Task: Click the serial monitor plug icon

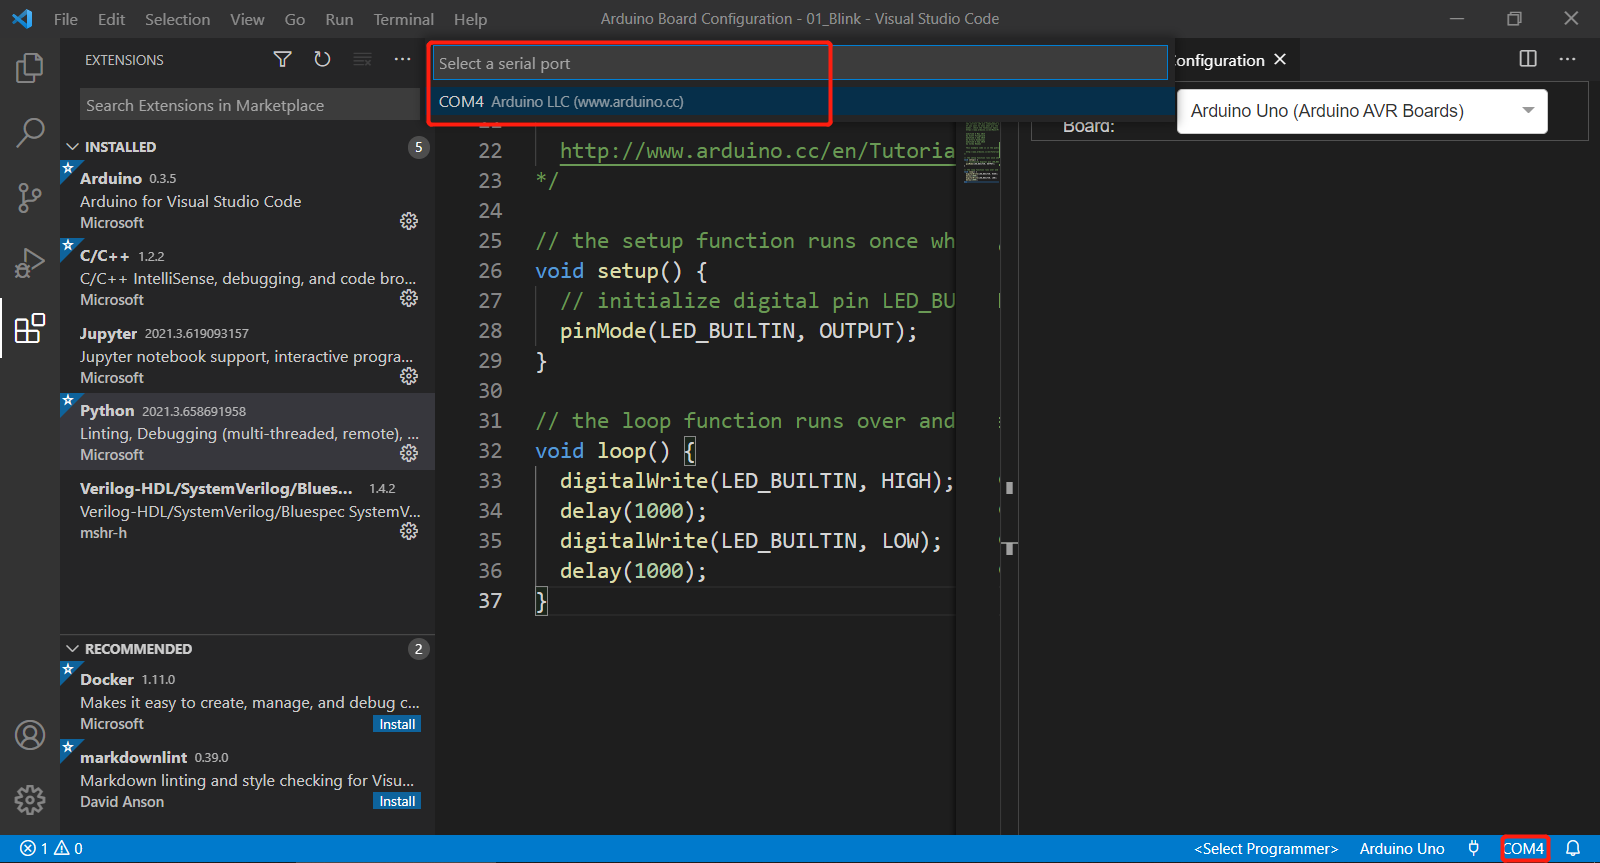Action: tap(1473, 848)
